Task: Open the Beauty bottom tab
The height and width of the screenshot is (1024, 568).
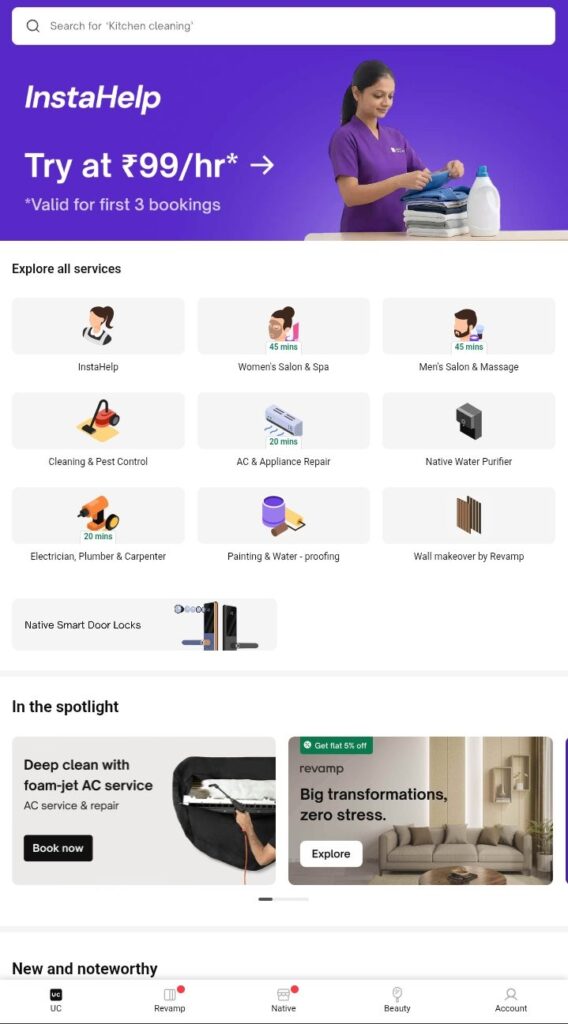Action: point(397,999)
